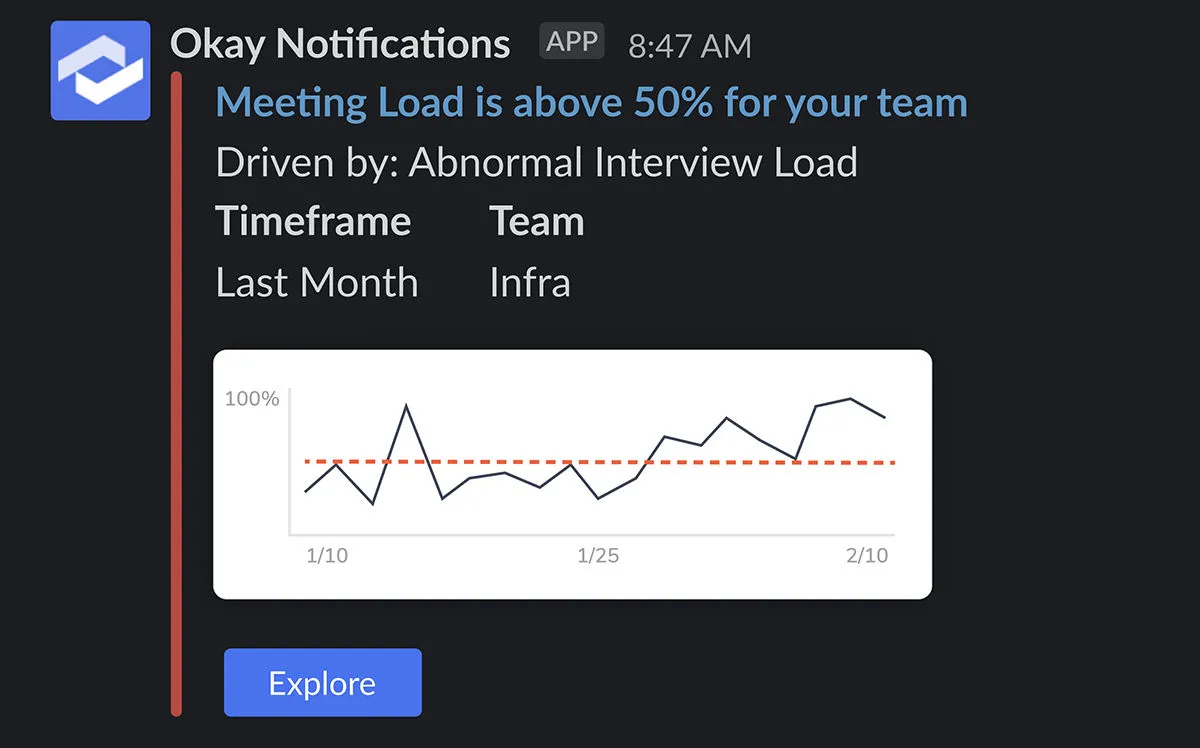Image resolution: width=1200 pixels, height=748 pixels.
Task: Open the "Meeting Load is above 50%" title link
Action: tap(591, 103)
